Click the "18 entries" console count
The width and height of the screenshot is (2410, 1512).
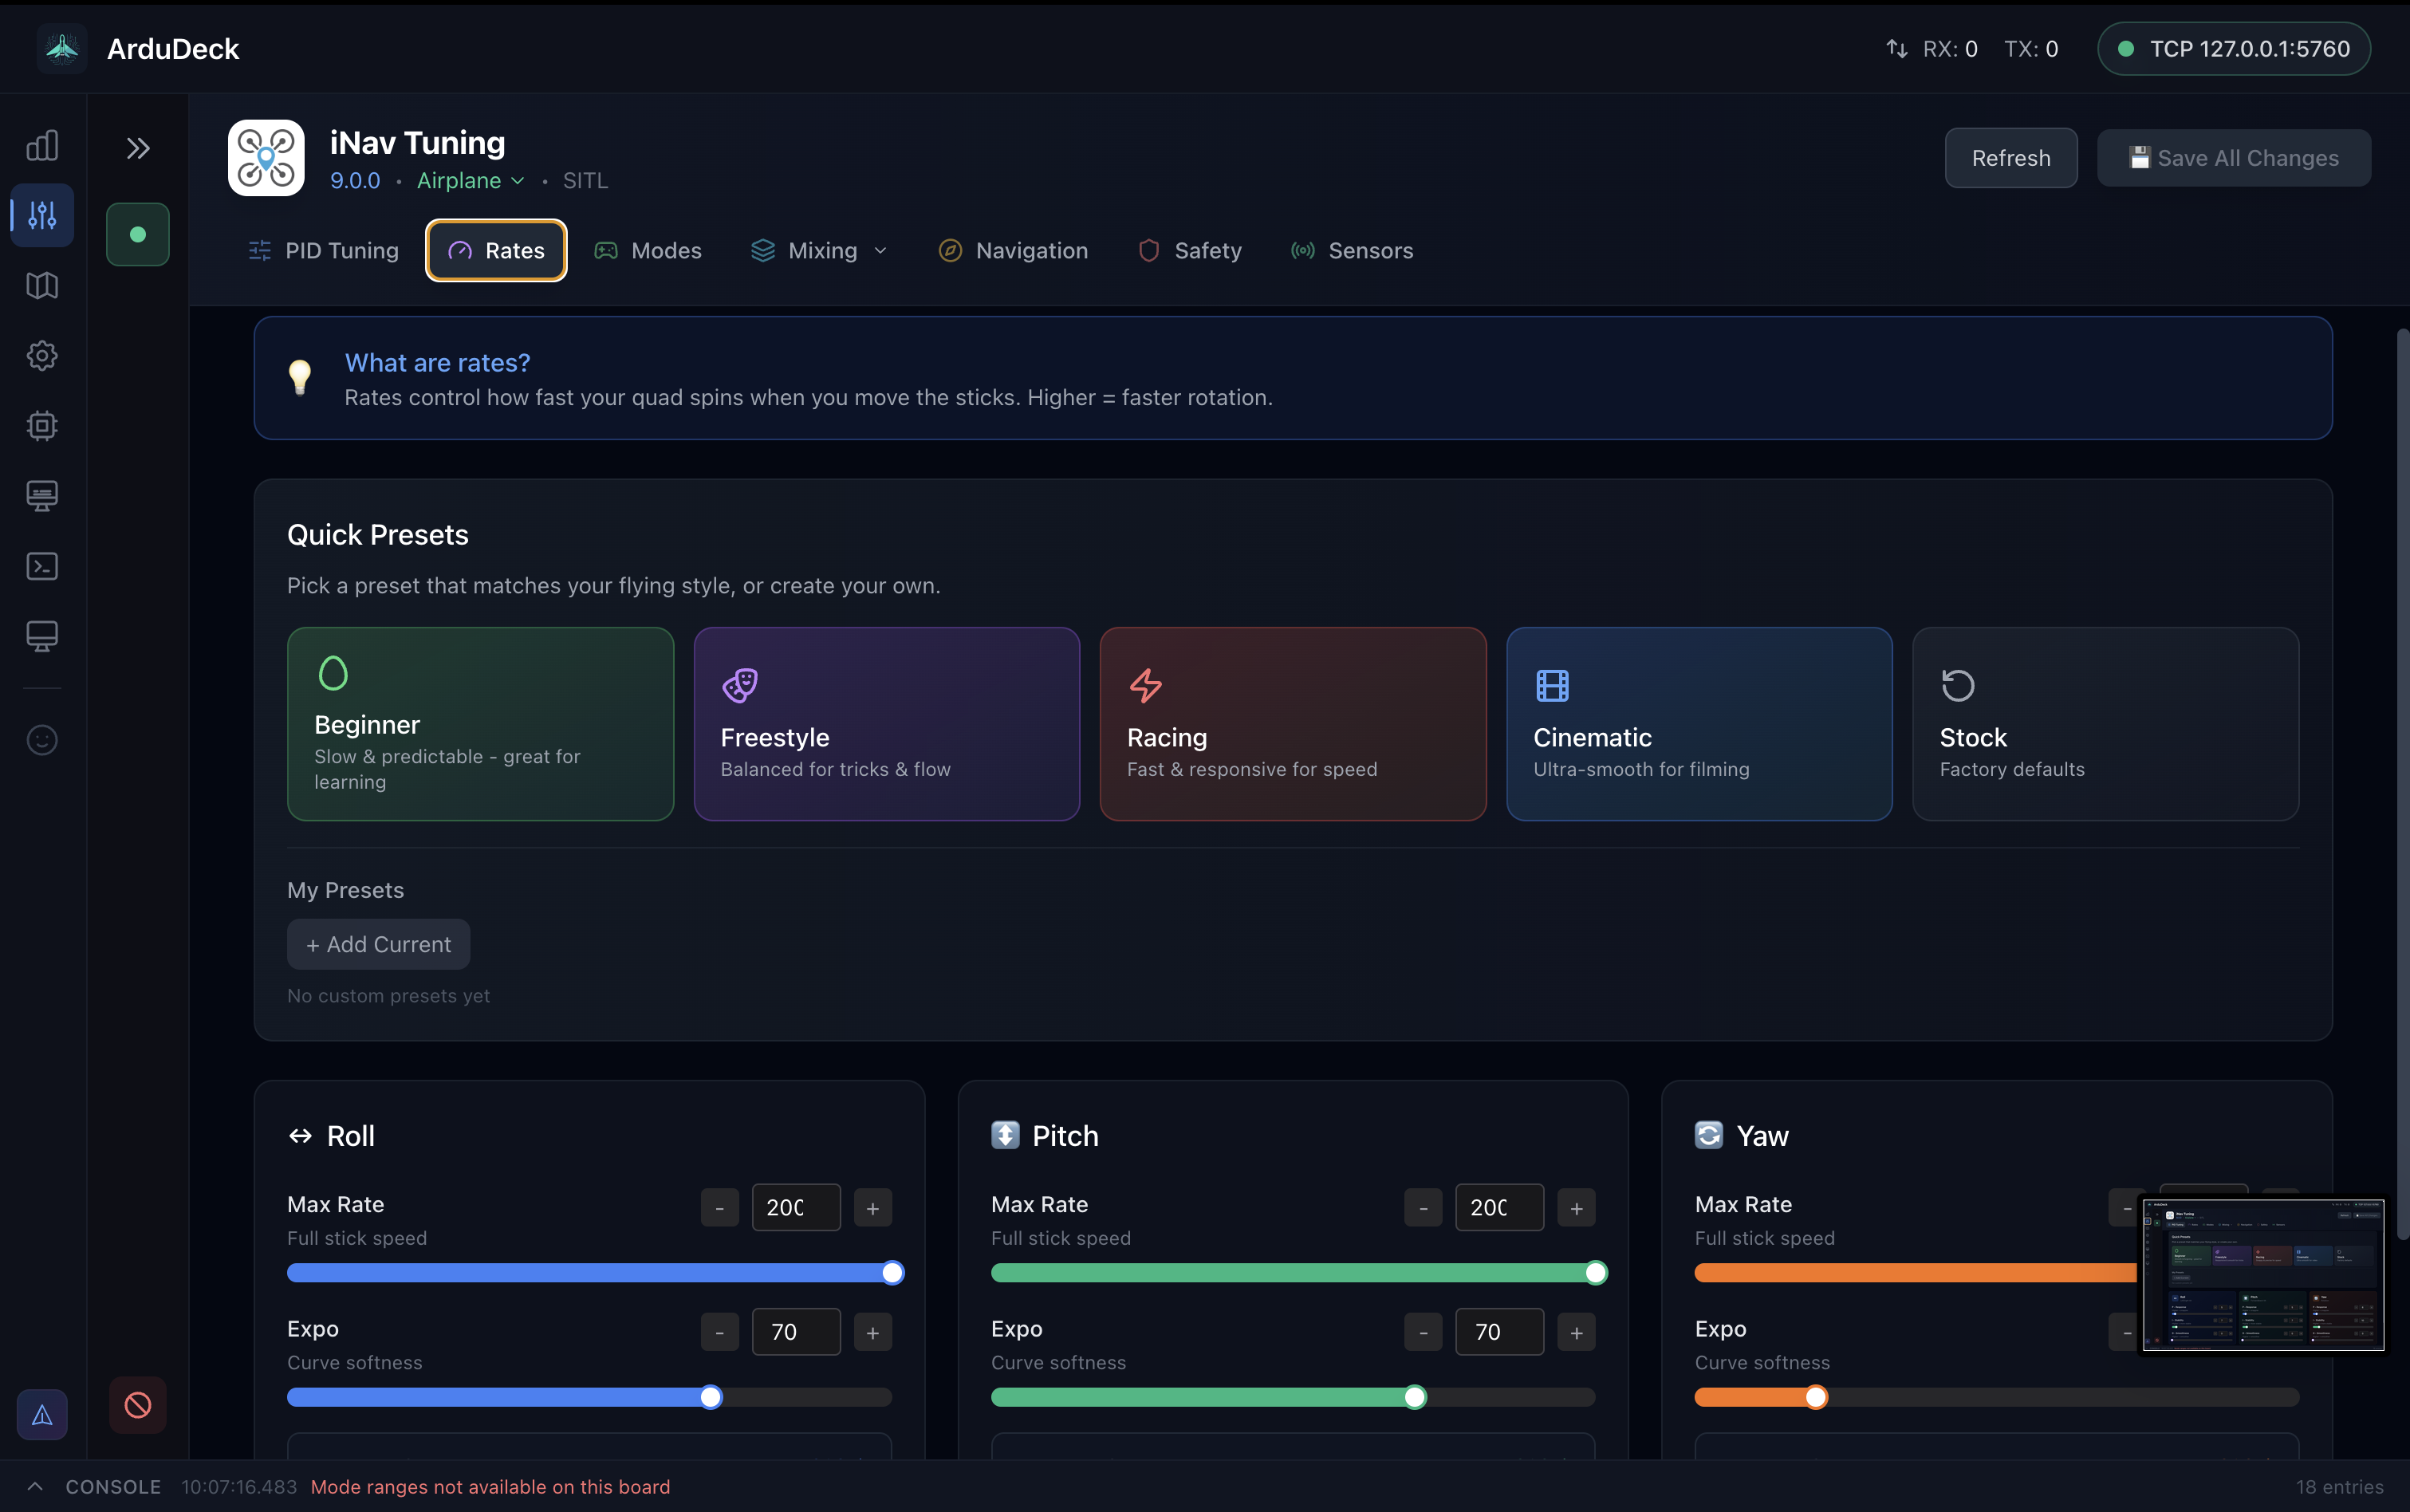tap(2339, 1486)
